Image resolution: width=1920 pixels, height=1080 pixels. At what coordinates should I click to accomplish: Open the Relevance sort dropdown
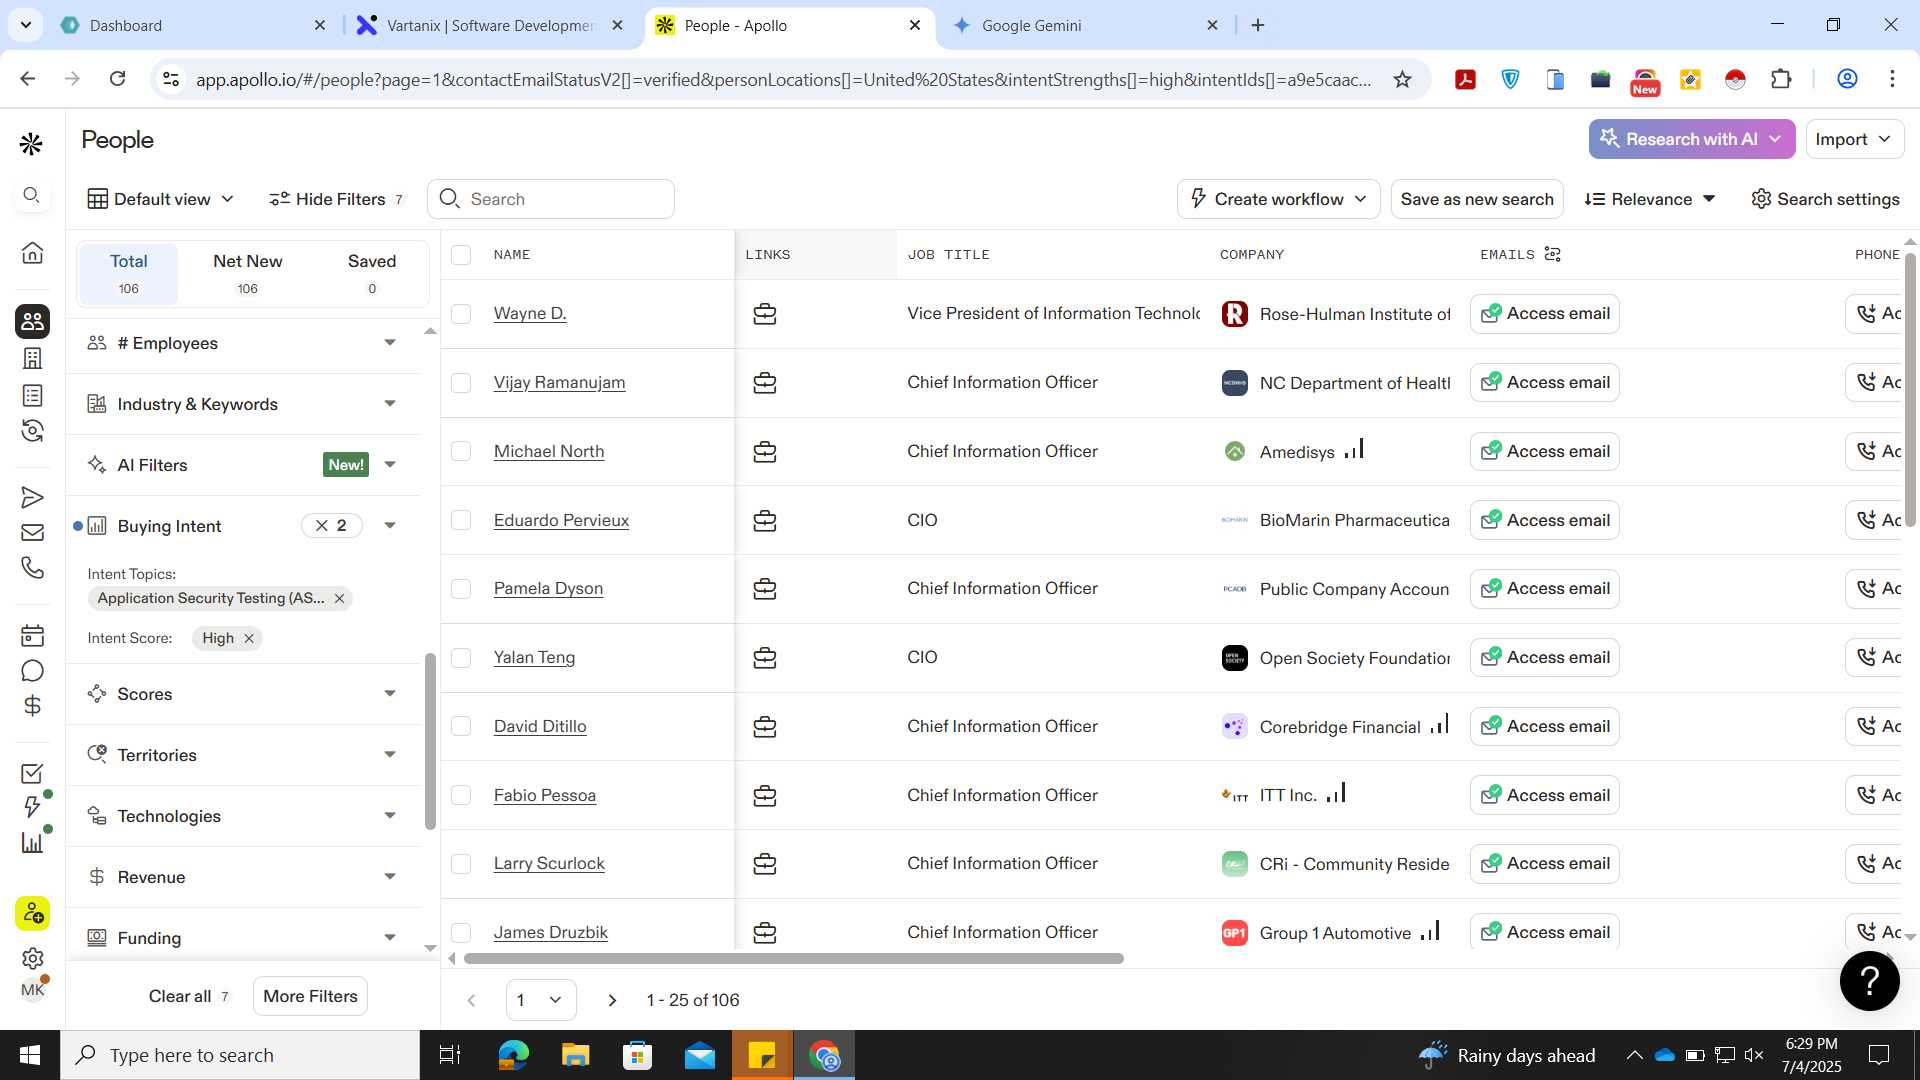1650,199
